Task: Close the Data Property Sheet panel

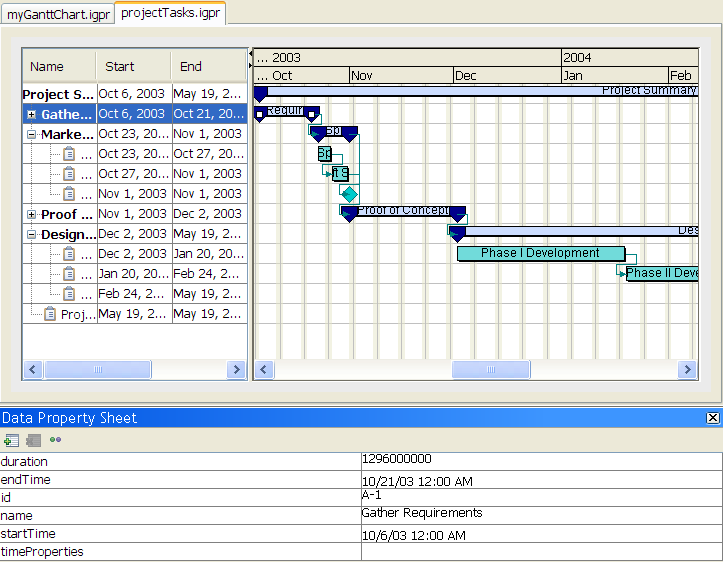Action: pyautogui.click(x=712, y=418)
